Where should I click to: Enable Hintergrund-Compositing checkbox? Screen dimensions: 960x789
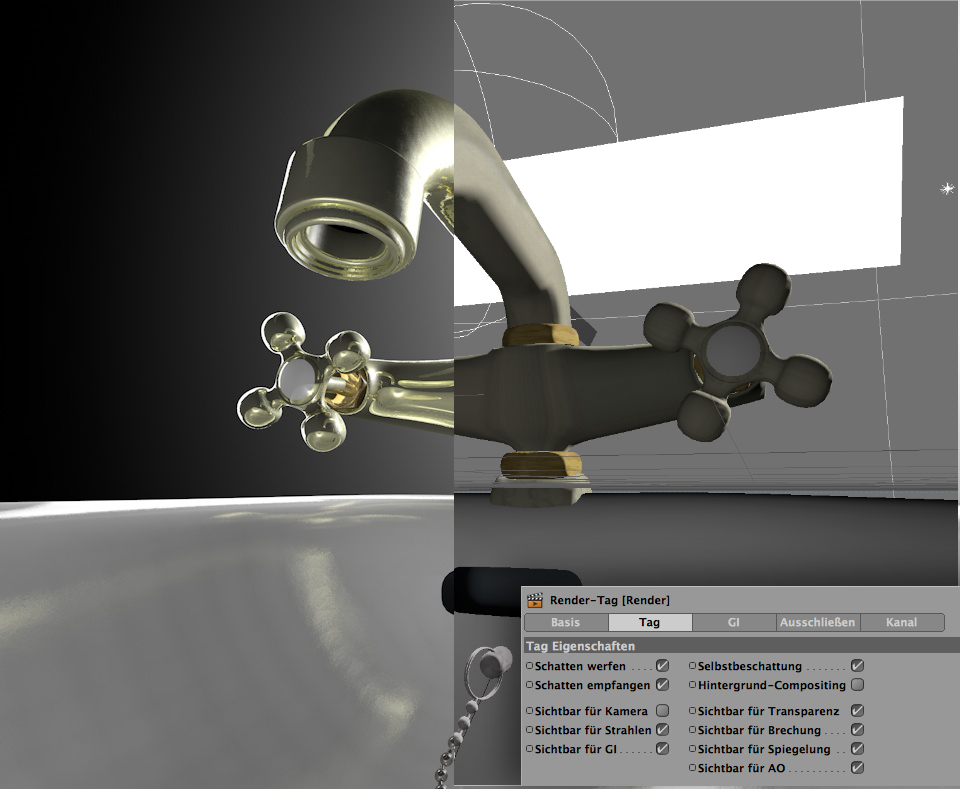(x=858, y=685)
